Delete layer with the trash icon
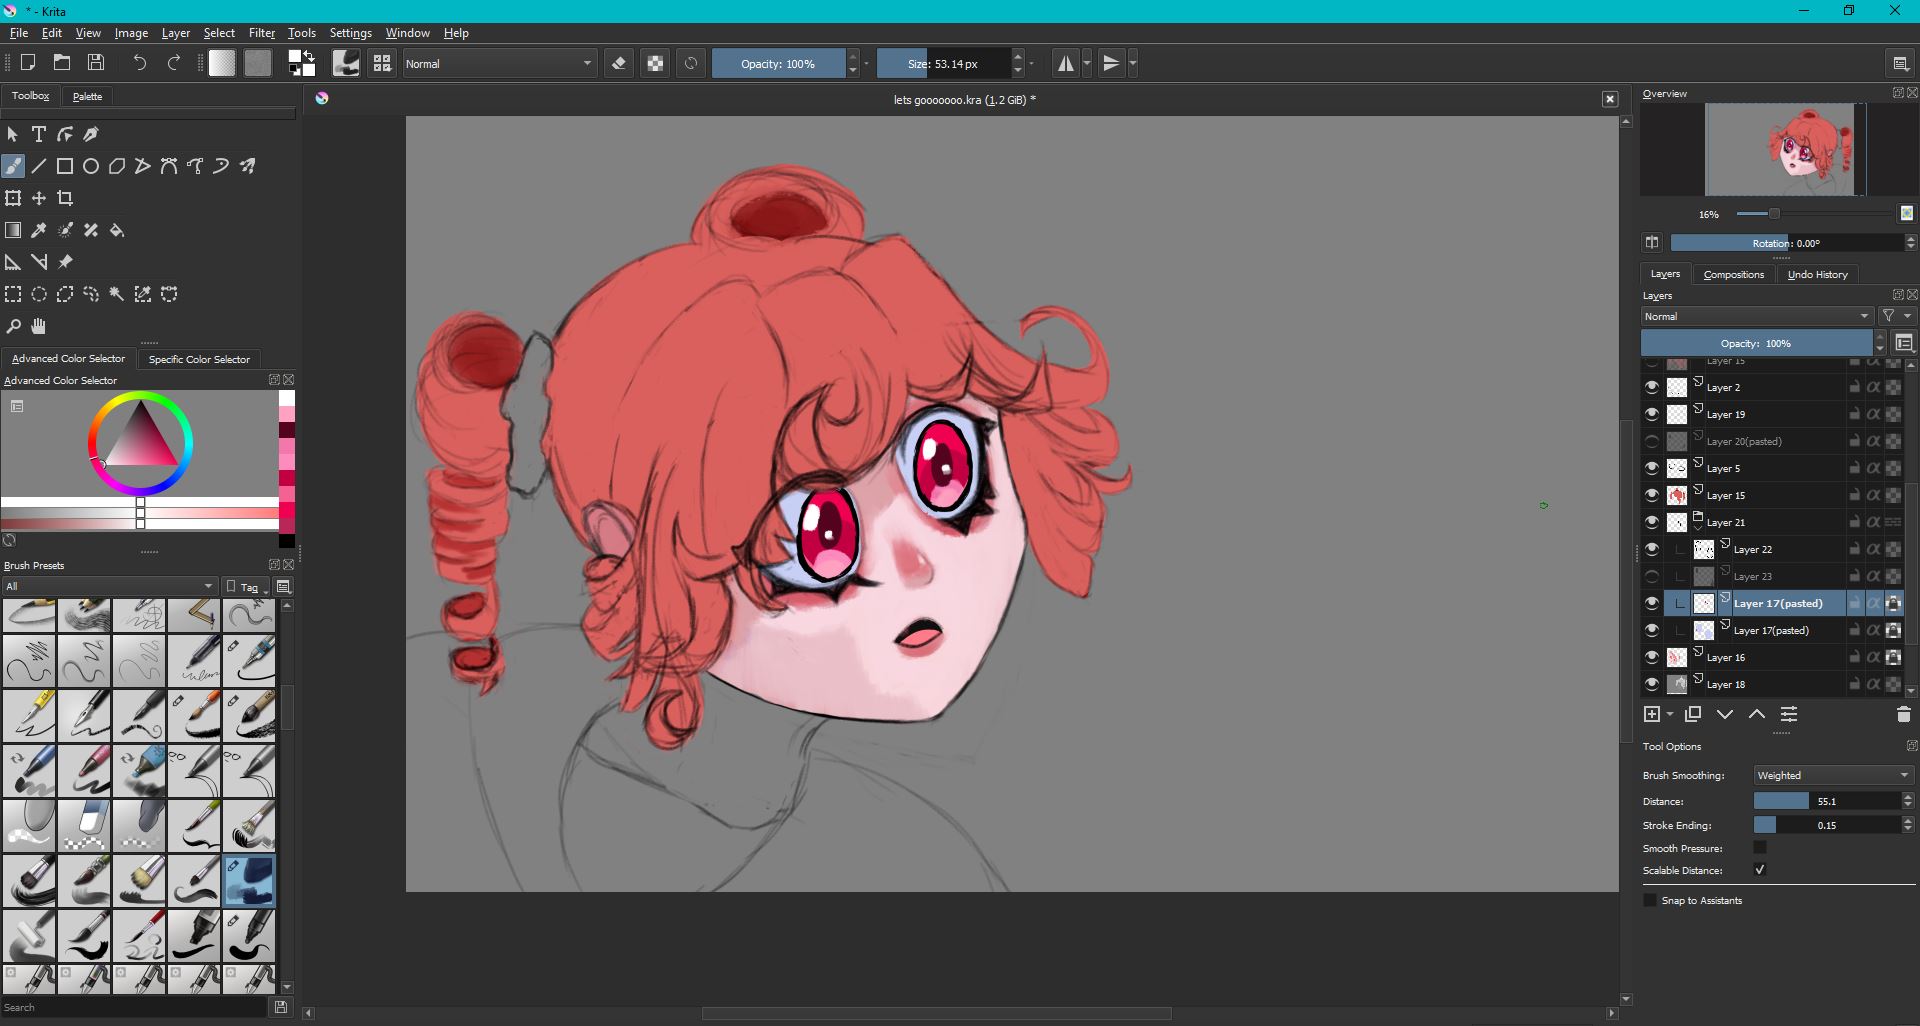 (1903, 714)
